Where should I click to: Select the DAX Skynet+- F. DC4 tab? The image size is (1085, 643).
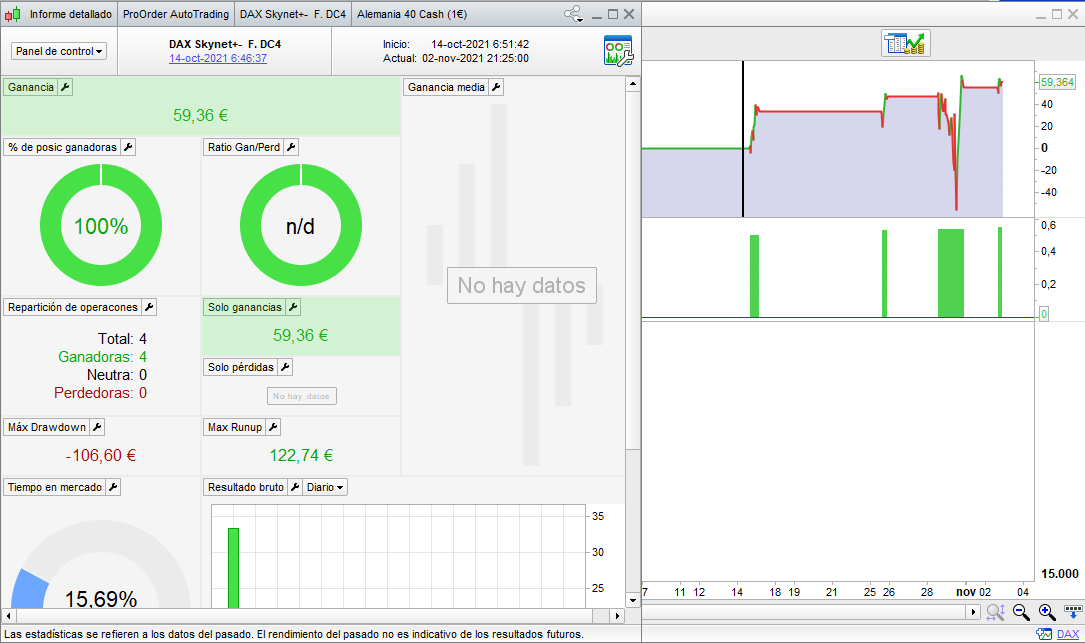coord(293,14)
